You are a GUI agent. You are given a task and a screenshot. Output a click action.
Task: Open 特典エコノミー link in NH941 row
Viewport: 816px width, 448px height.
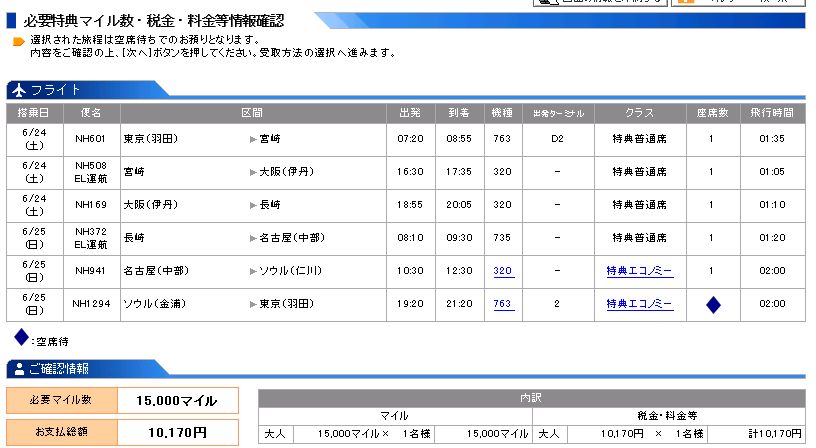[x=640, y=271]
